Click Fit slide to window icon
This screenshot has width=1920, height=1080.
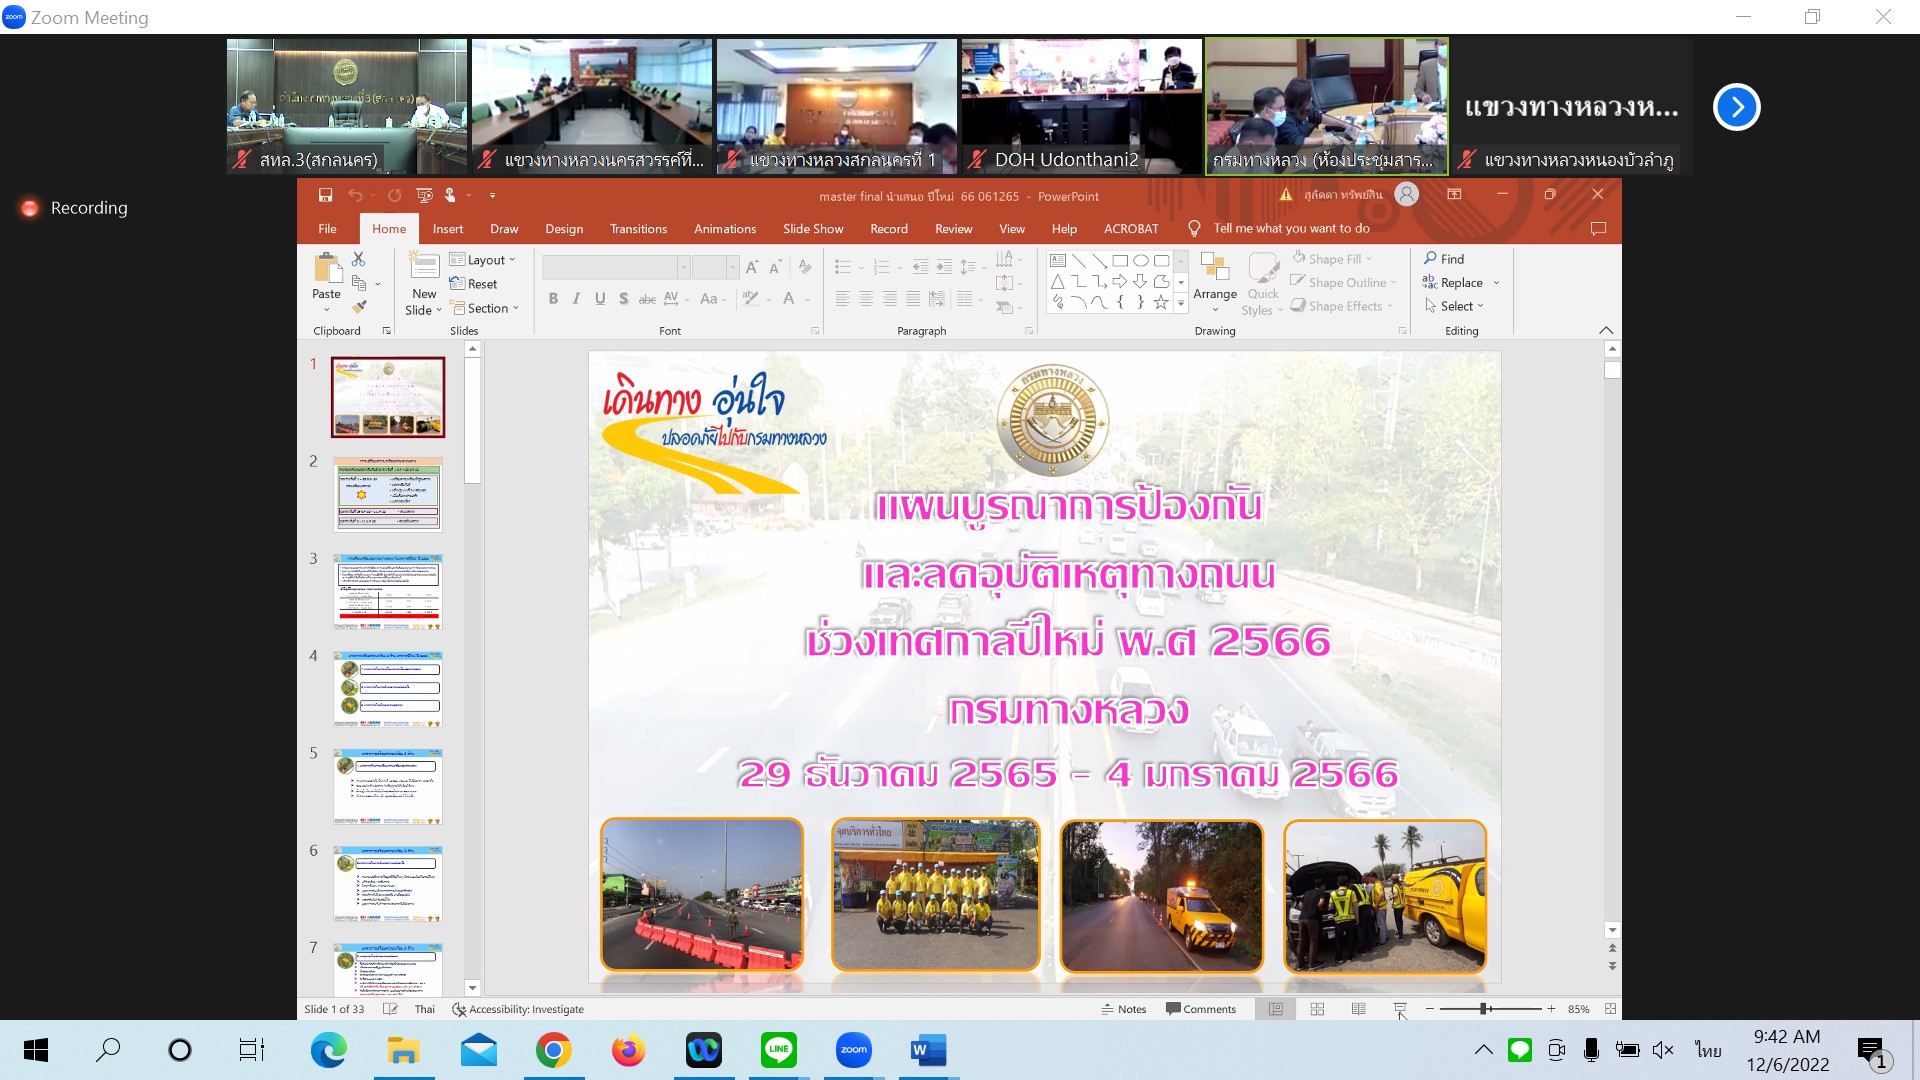1610,1009
